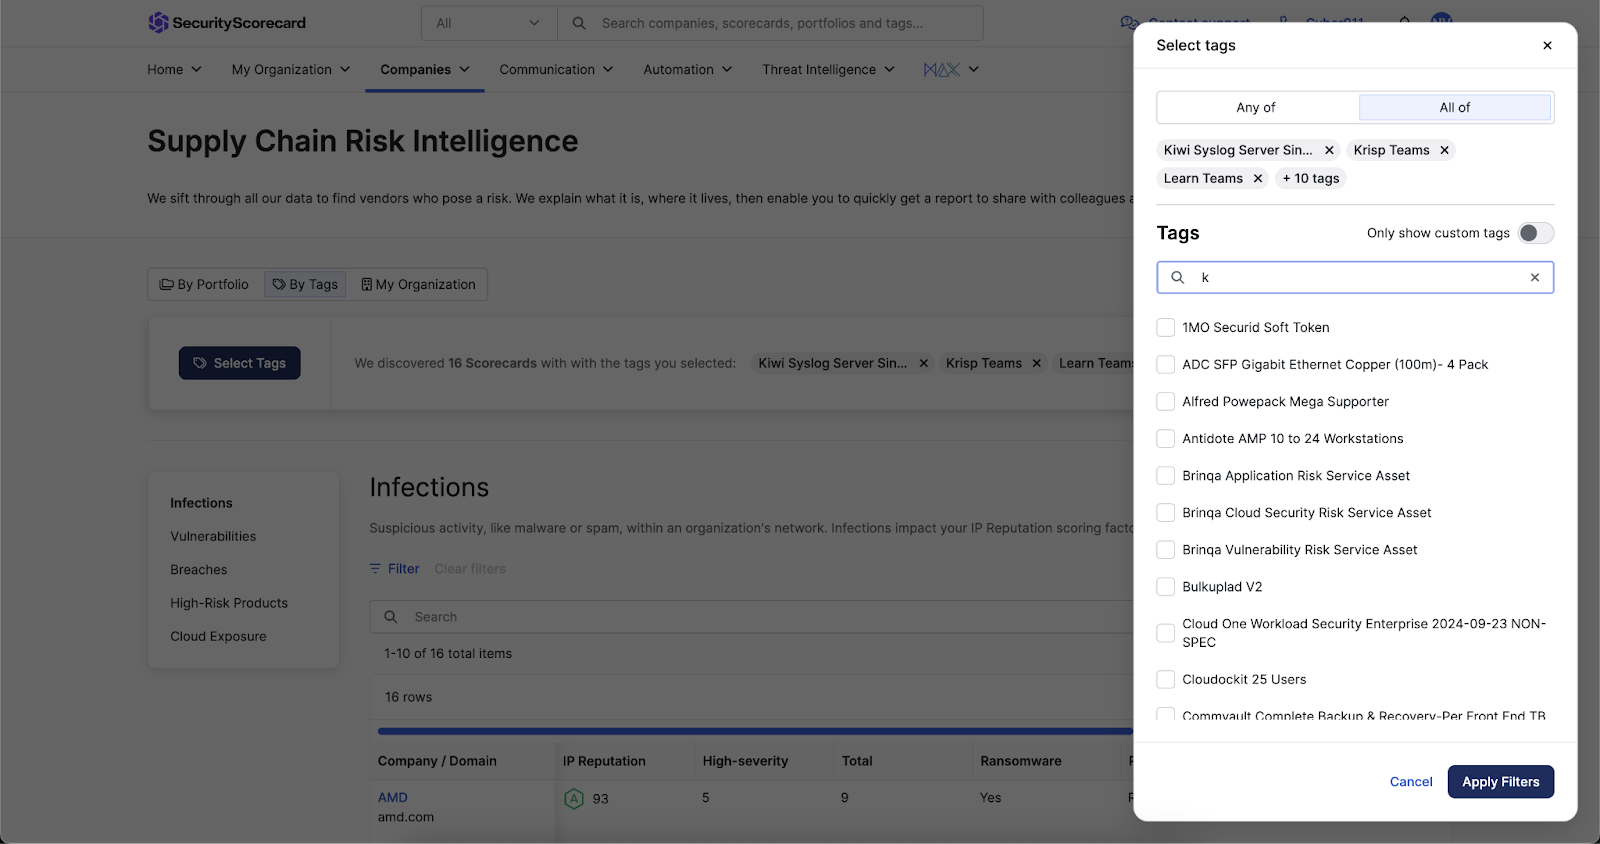The image size is (1600, 844).
Task: Check Brinqa Cloud Security Risk Service Asset
Action: [x=1165, y=512]
